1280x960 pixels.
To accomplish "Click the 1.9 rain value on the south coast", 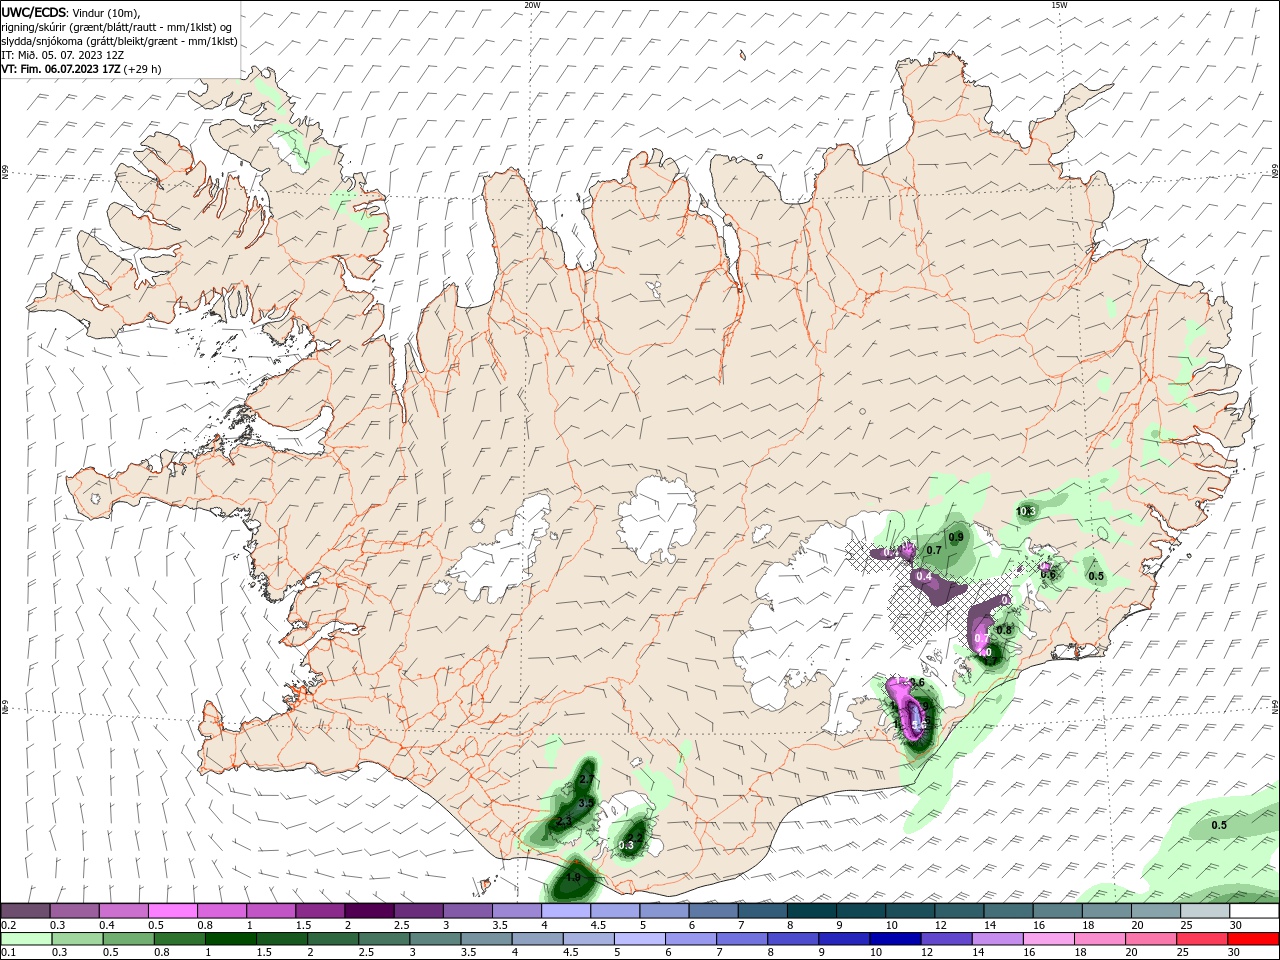I will (x=573, y=878).
